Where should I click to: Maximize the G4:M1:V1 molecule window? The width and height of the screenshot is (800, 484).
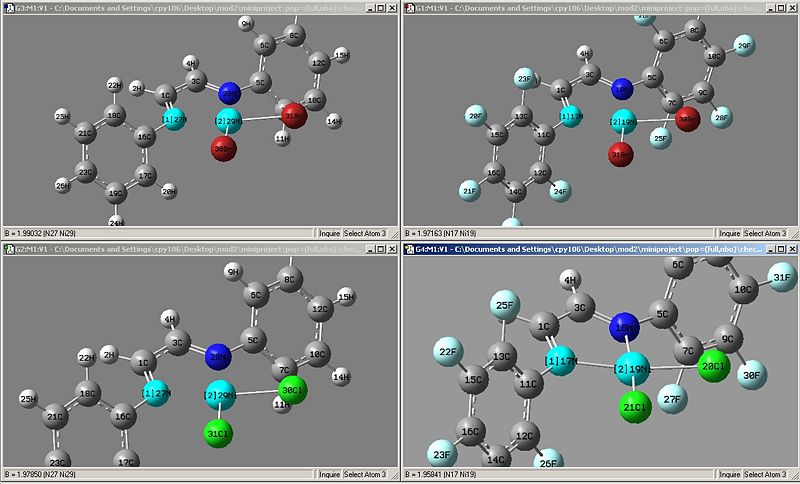(782, 249)
